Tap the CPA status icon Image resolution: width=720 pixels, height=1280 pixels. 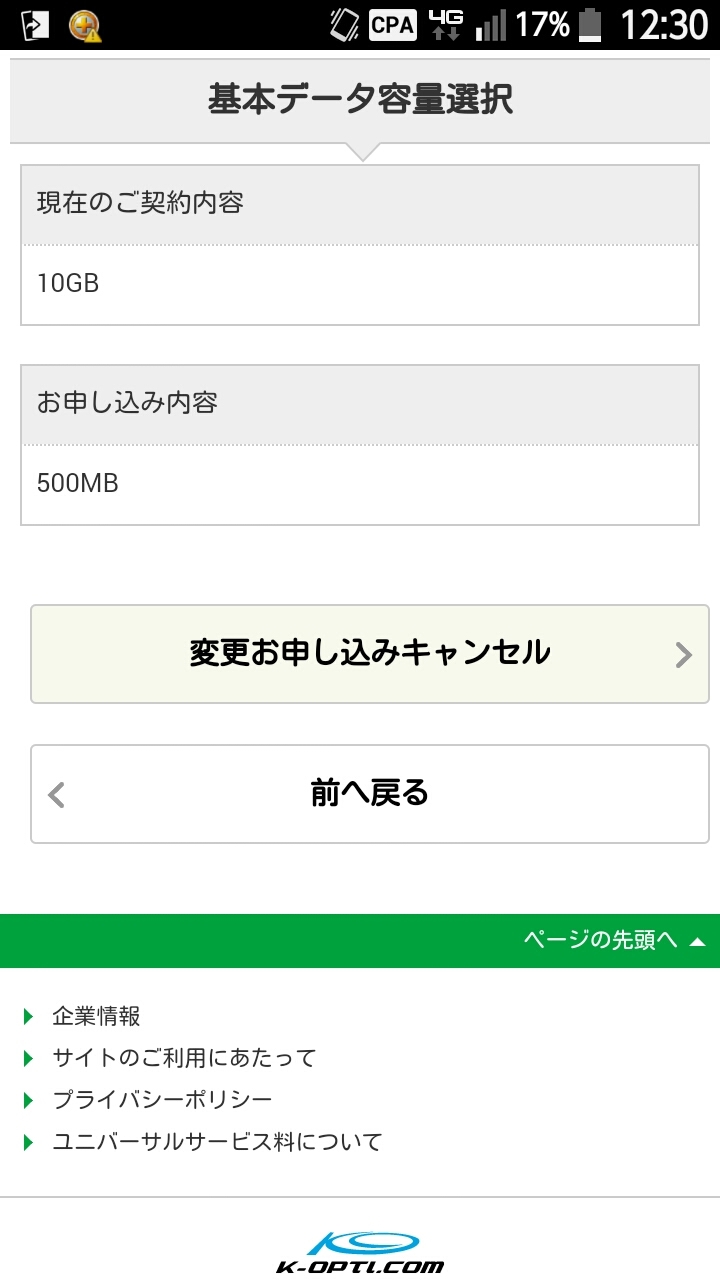pos(392,24)
